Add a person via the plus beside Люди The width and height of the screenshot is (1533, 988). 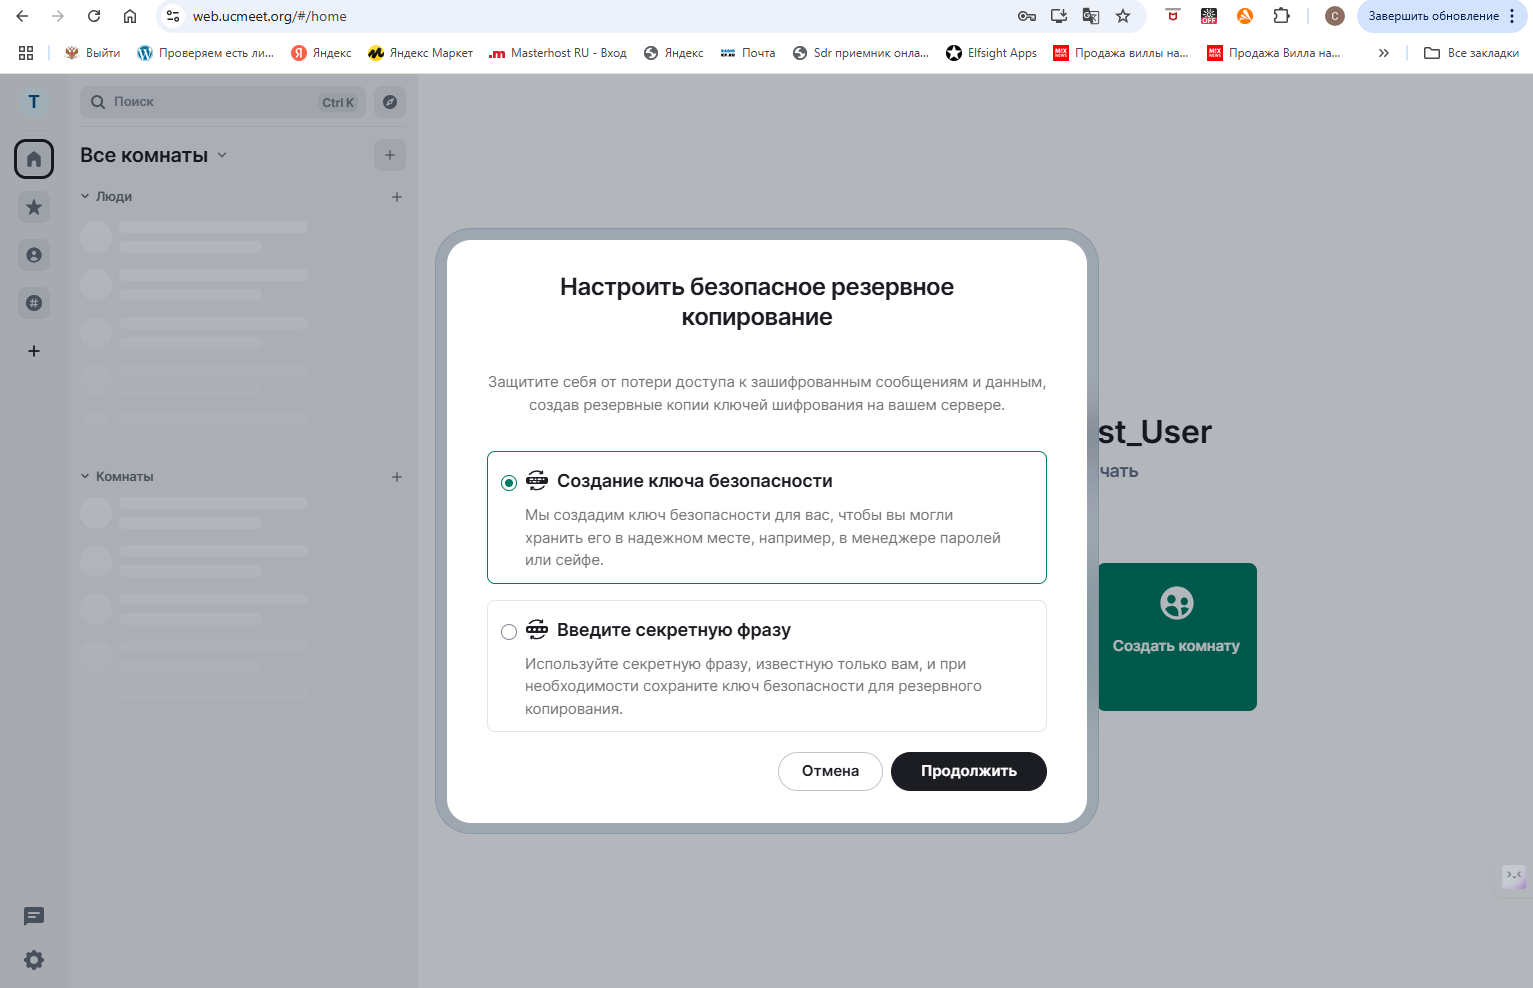click(x=396, y=196)
